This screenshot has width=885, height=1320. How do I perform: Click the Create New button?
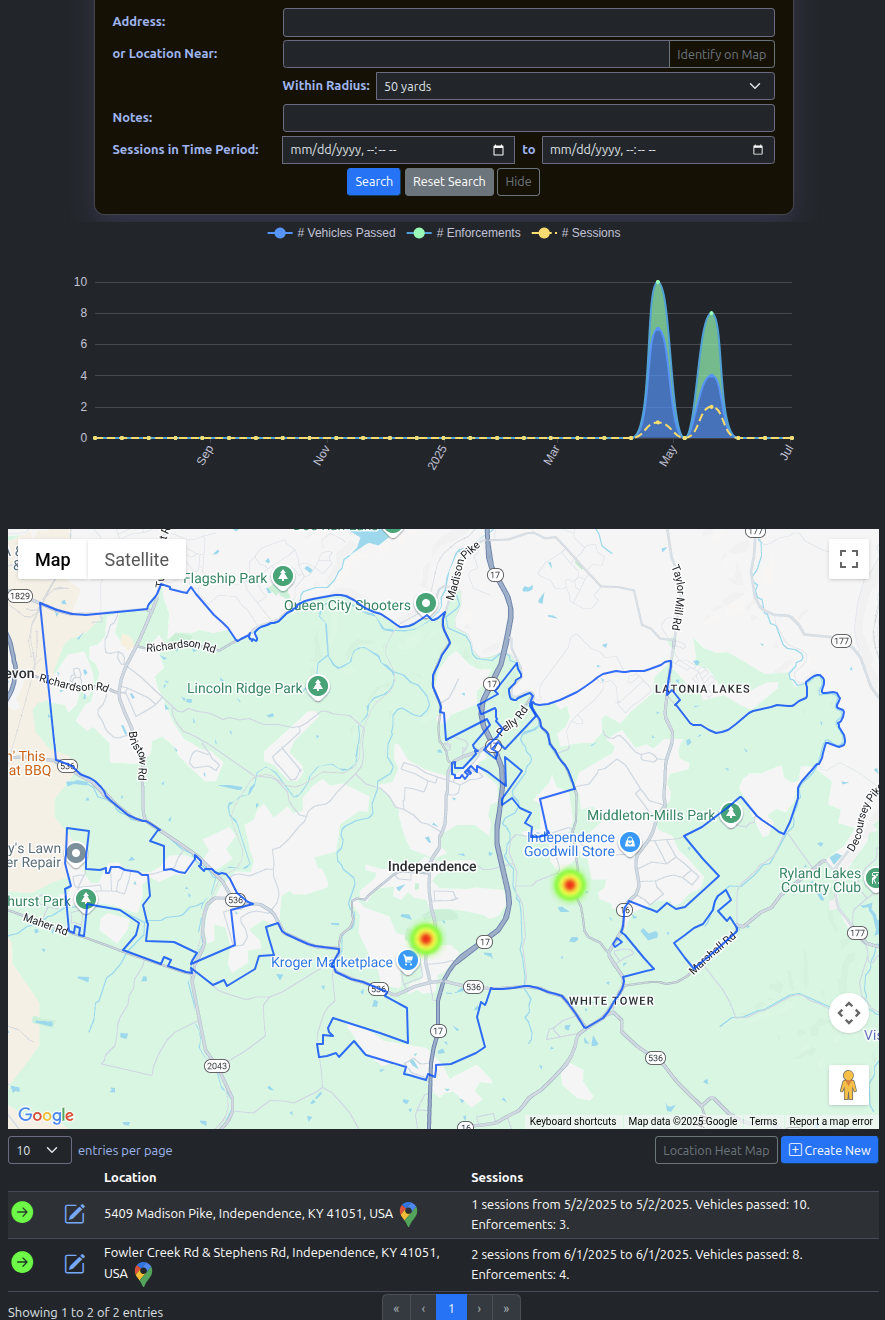(829, 1150)
